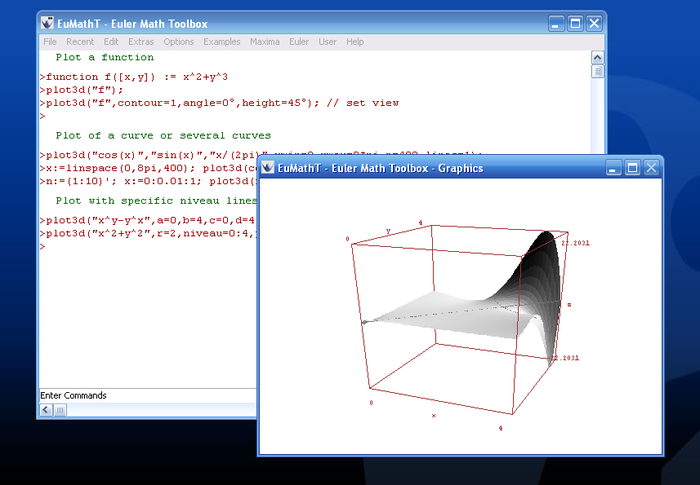The width and height of the screenshot is (700, 485).
Task: Open the Euler menu
Action: point(299,42)
